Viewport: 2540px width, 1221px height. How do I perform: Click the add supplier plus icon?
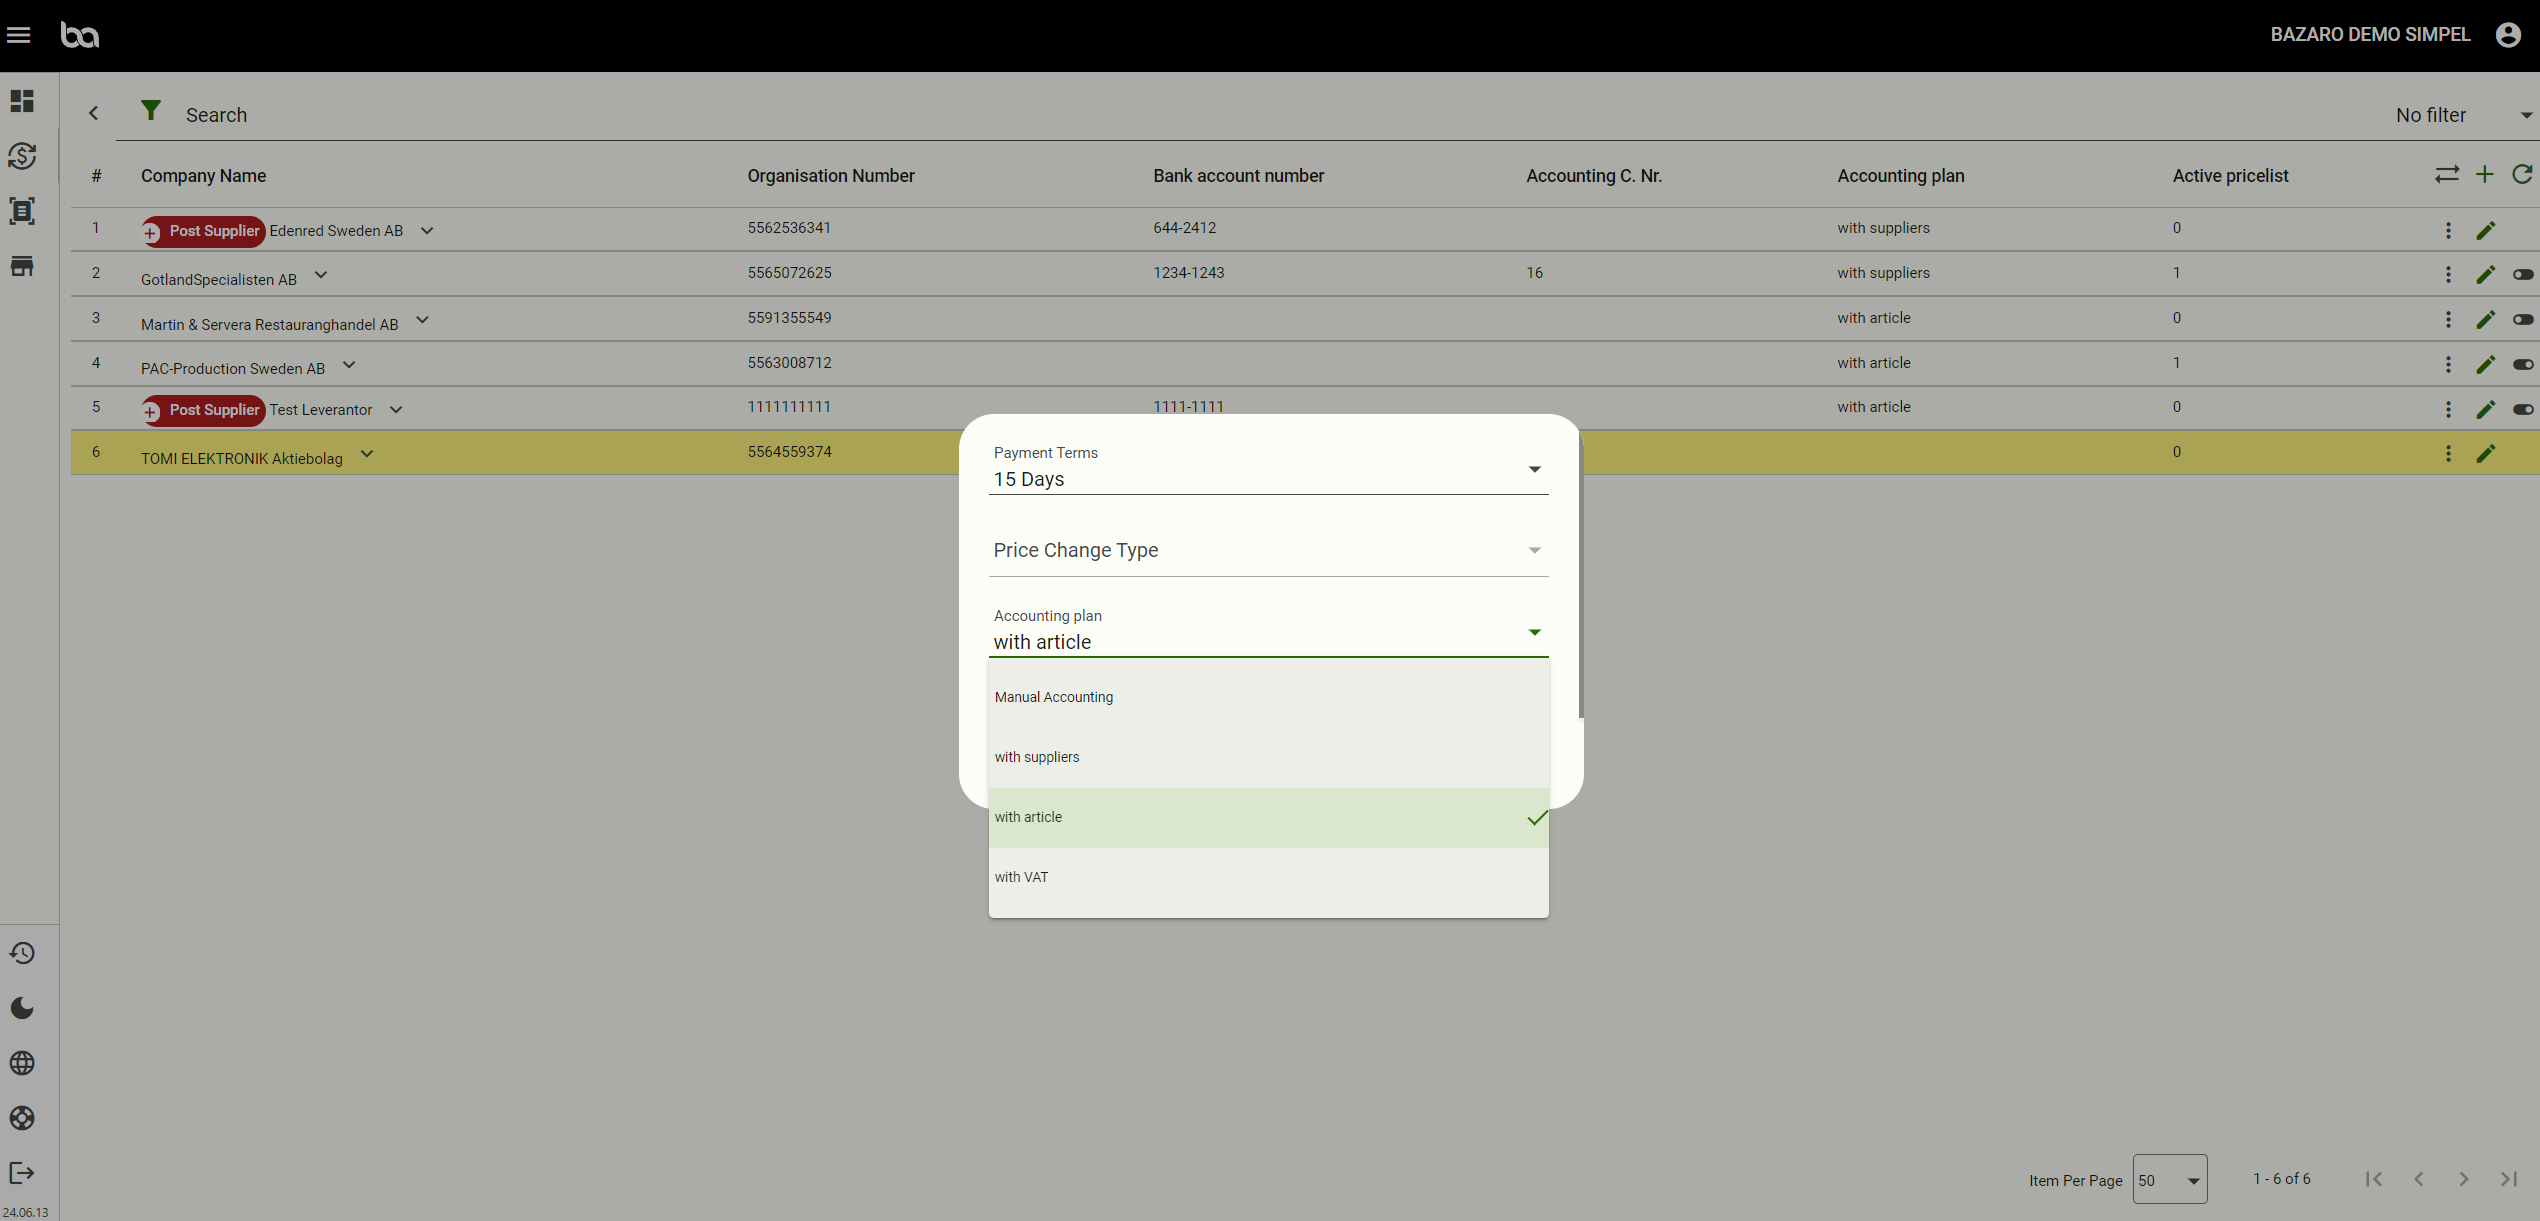[x=2485, y=175]
